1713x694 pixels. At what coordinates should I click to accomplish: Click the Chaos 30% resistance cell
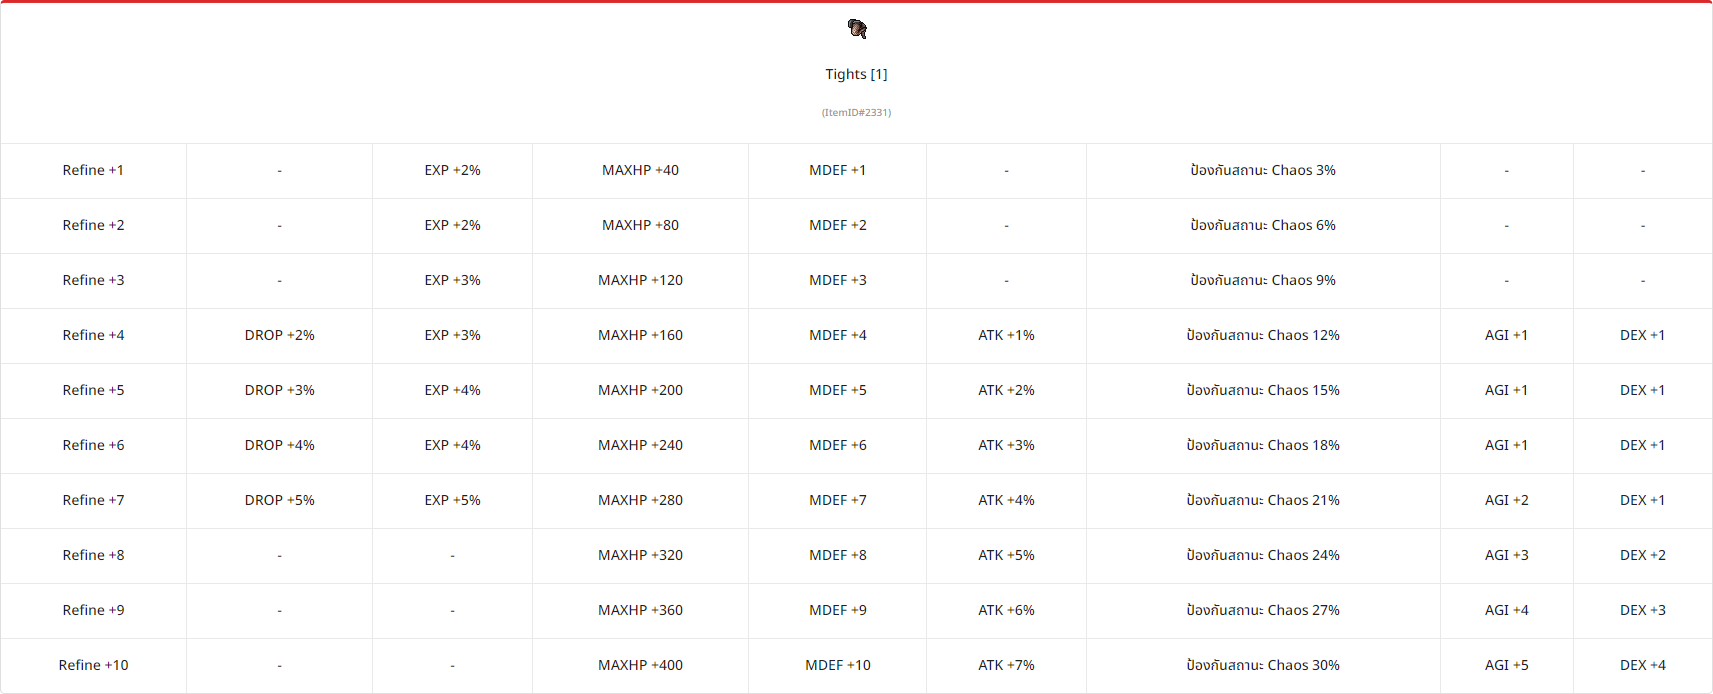tap(1263, 665)
